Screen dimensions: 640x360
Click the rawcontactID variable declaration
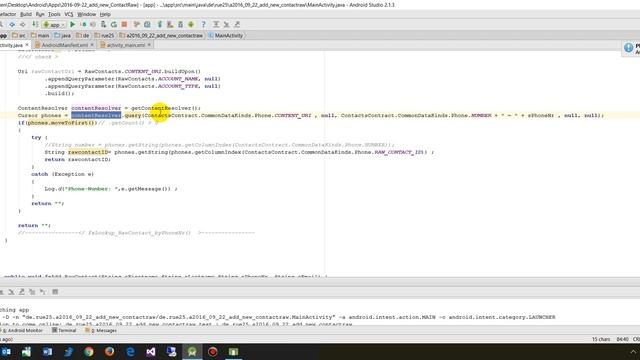point(88,152)
